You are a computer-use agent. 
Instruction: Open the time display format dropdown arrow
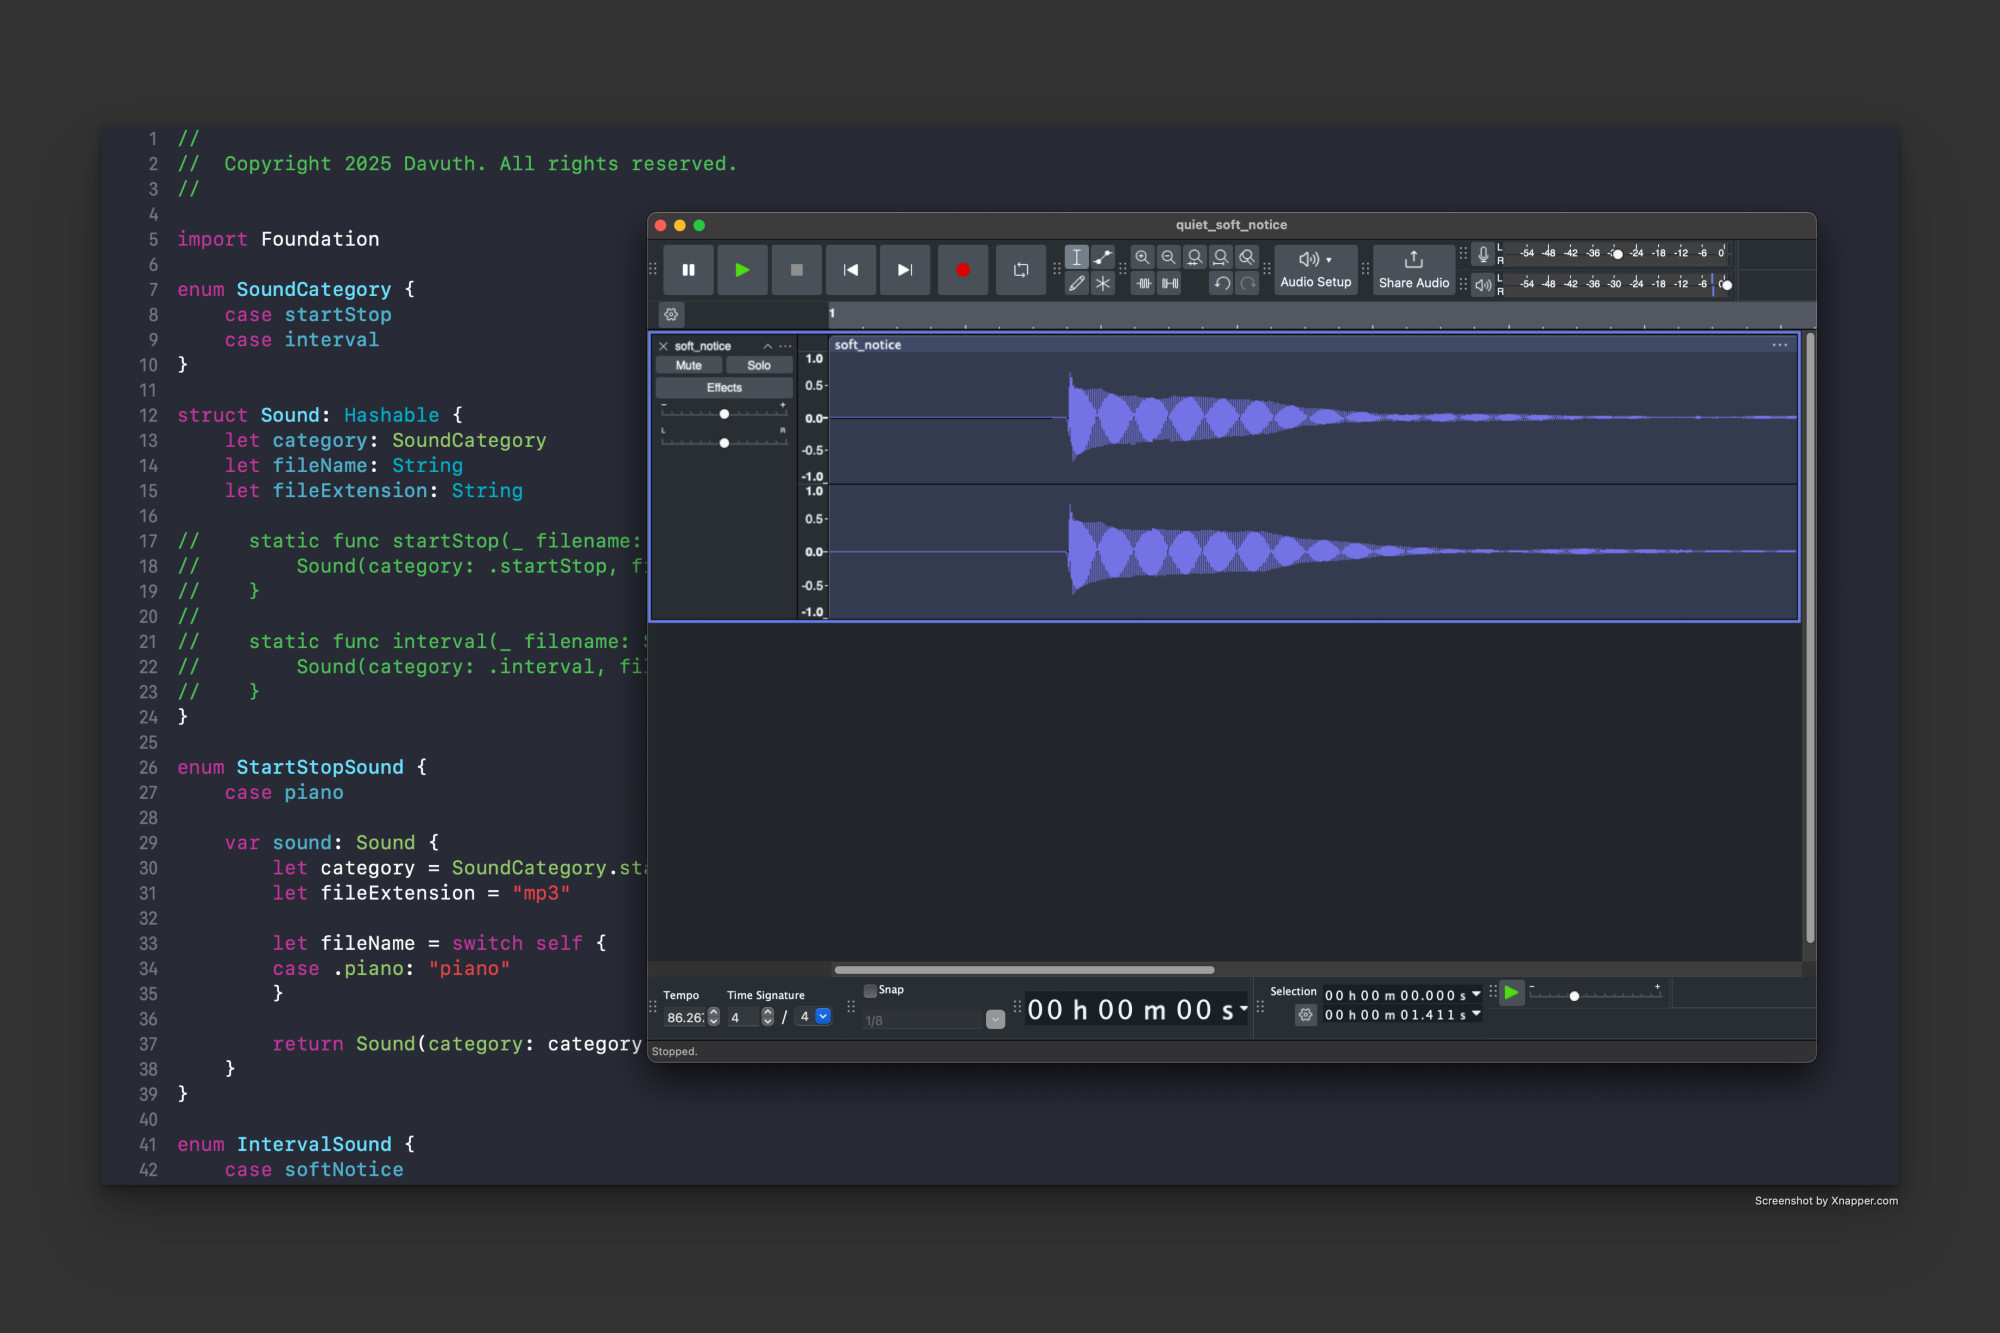pos(1243,1009)
